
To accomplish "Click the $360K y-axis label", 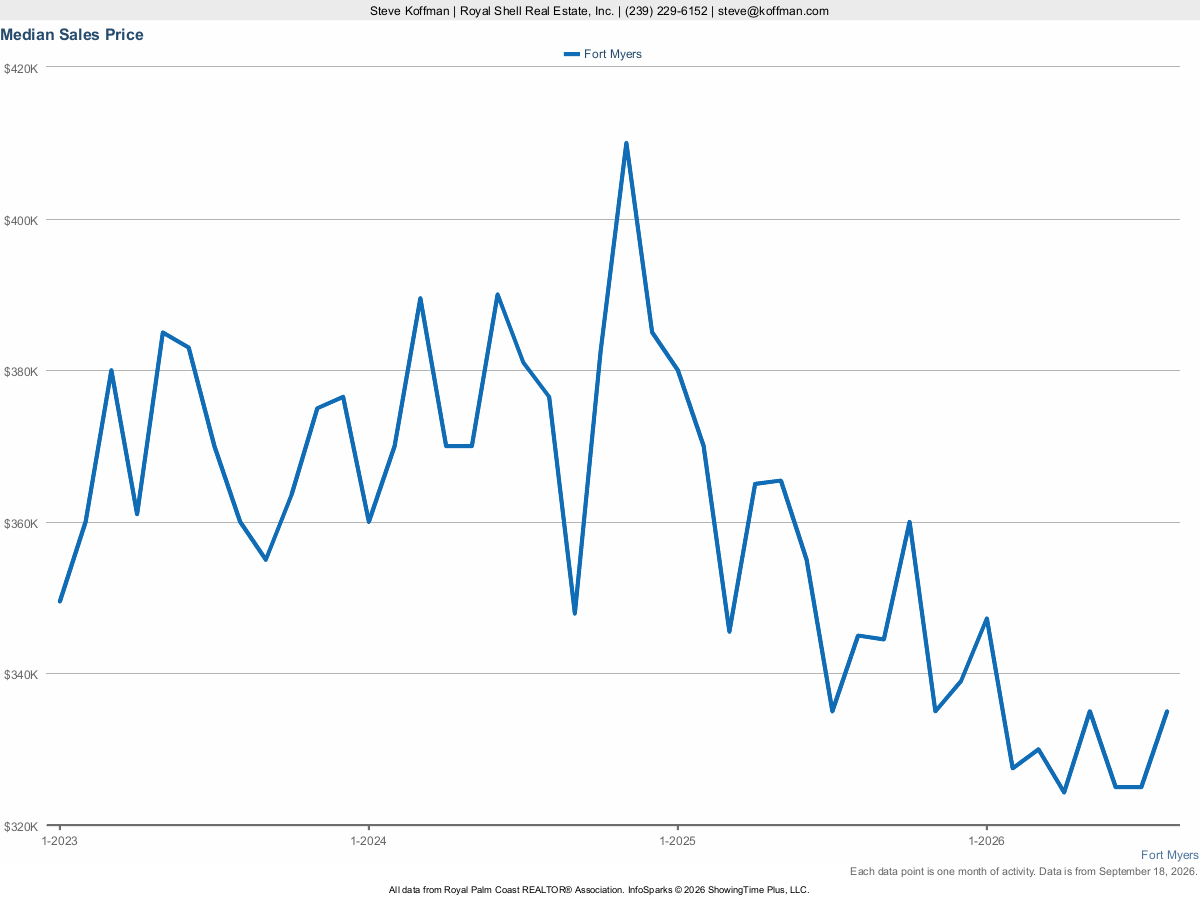I will tap(21, 523).
